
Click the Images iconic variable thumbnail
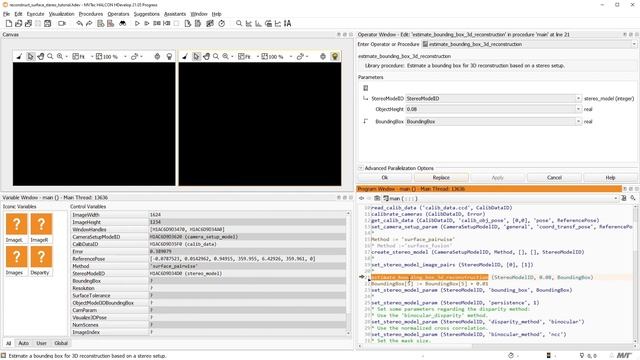click(x=17, y=257)
